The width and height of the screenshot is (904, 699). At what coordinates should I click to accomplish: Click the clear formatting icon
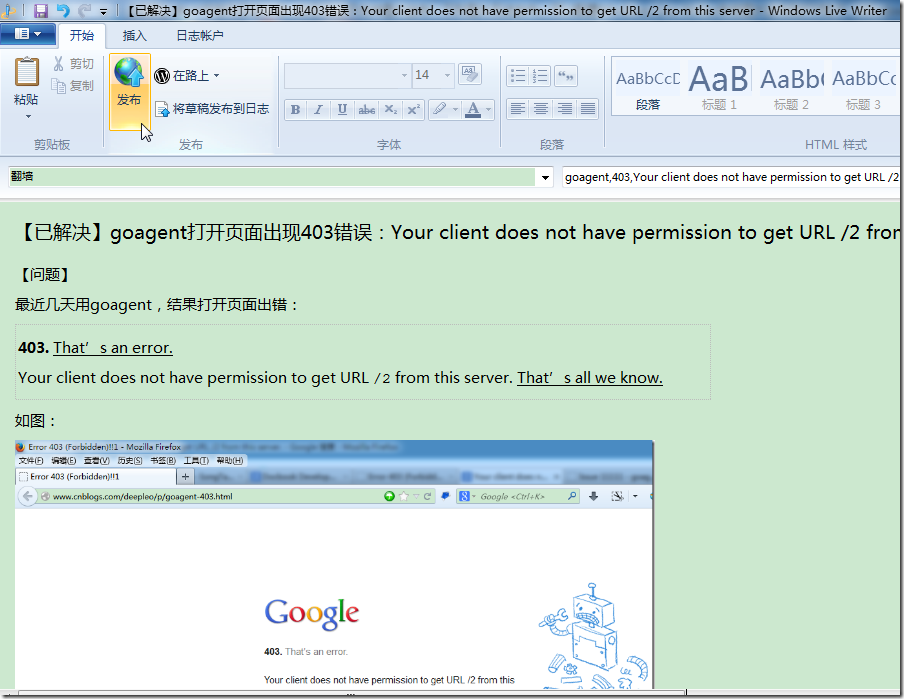pos(470,74)
